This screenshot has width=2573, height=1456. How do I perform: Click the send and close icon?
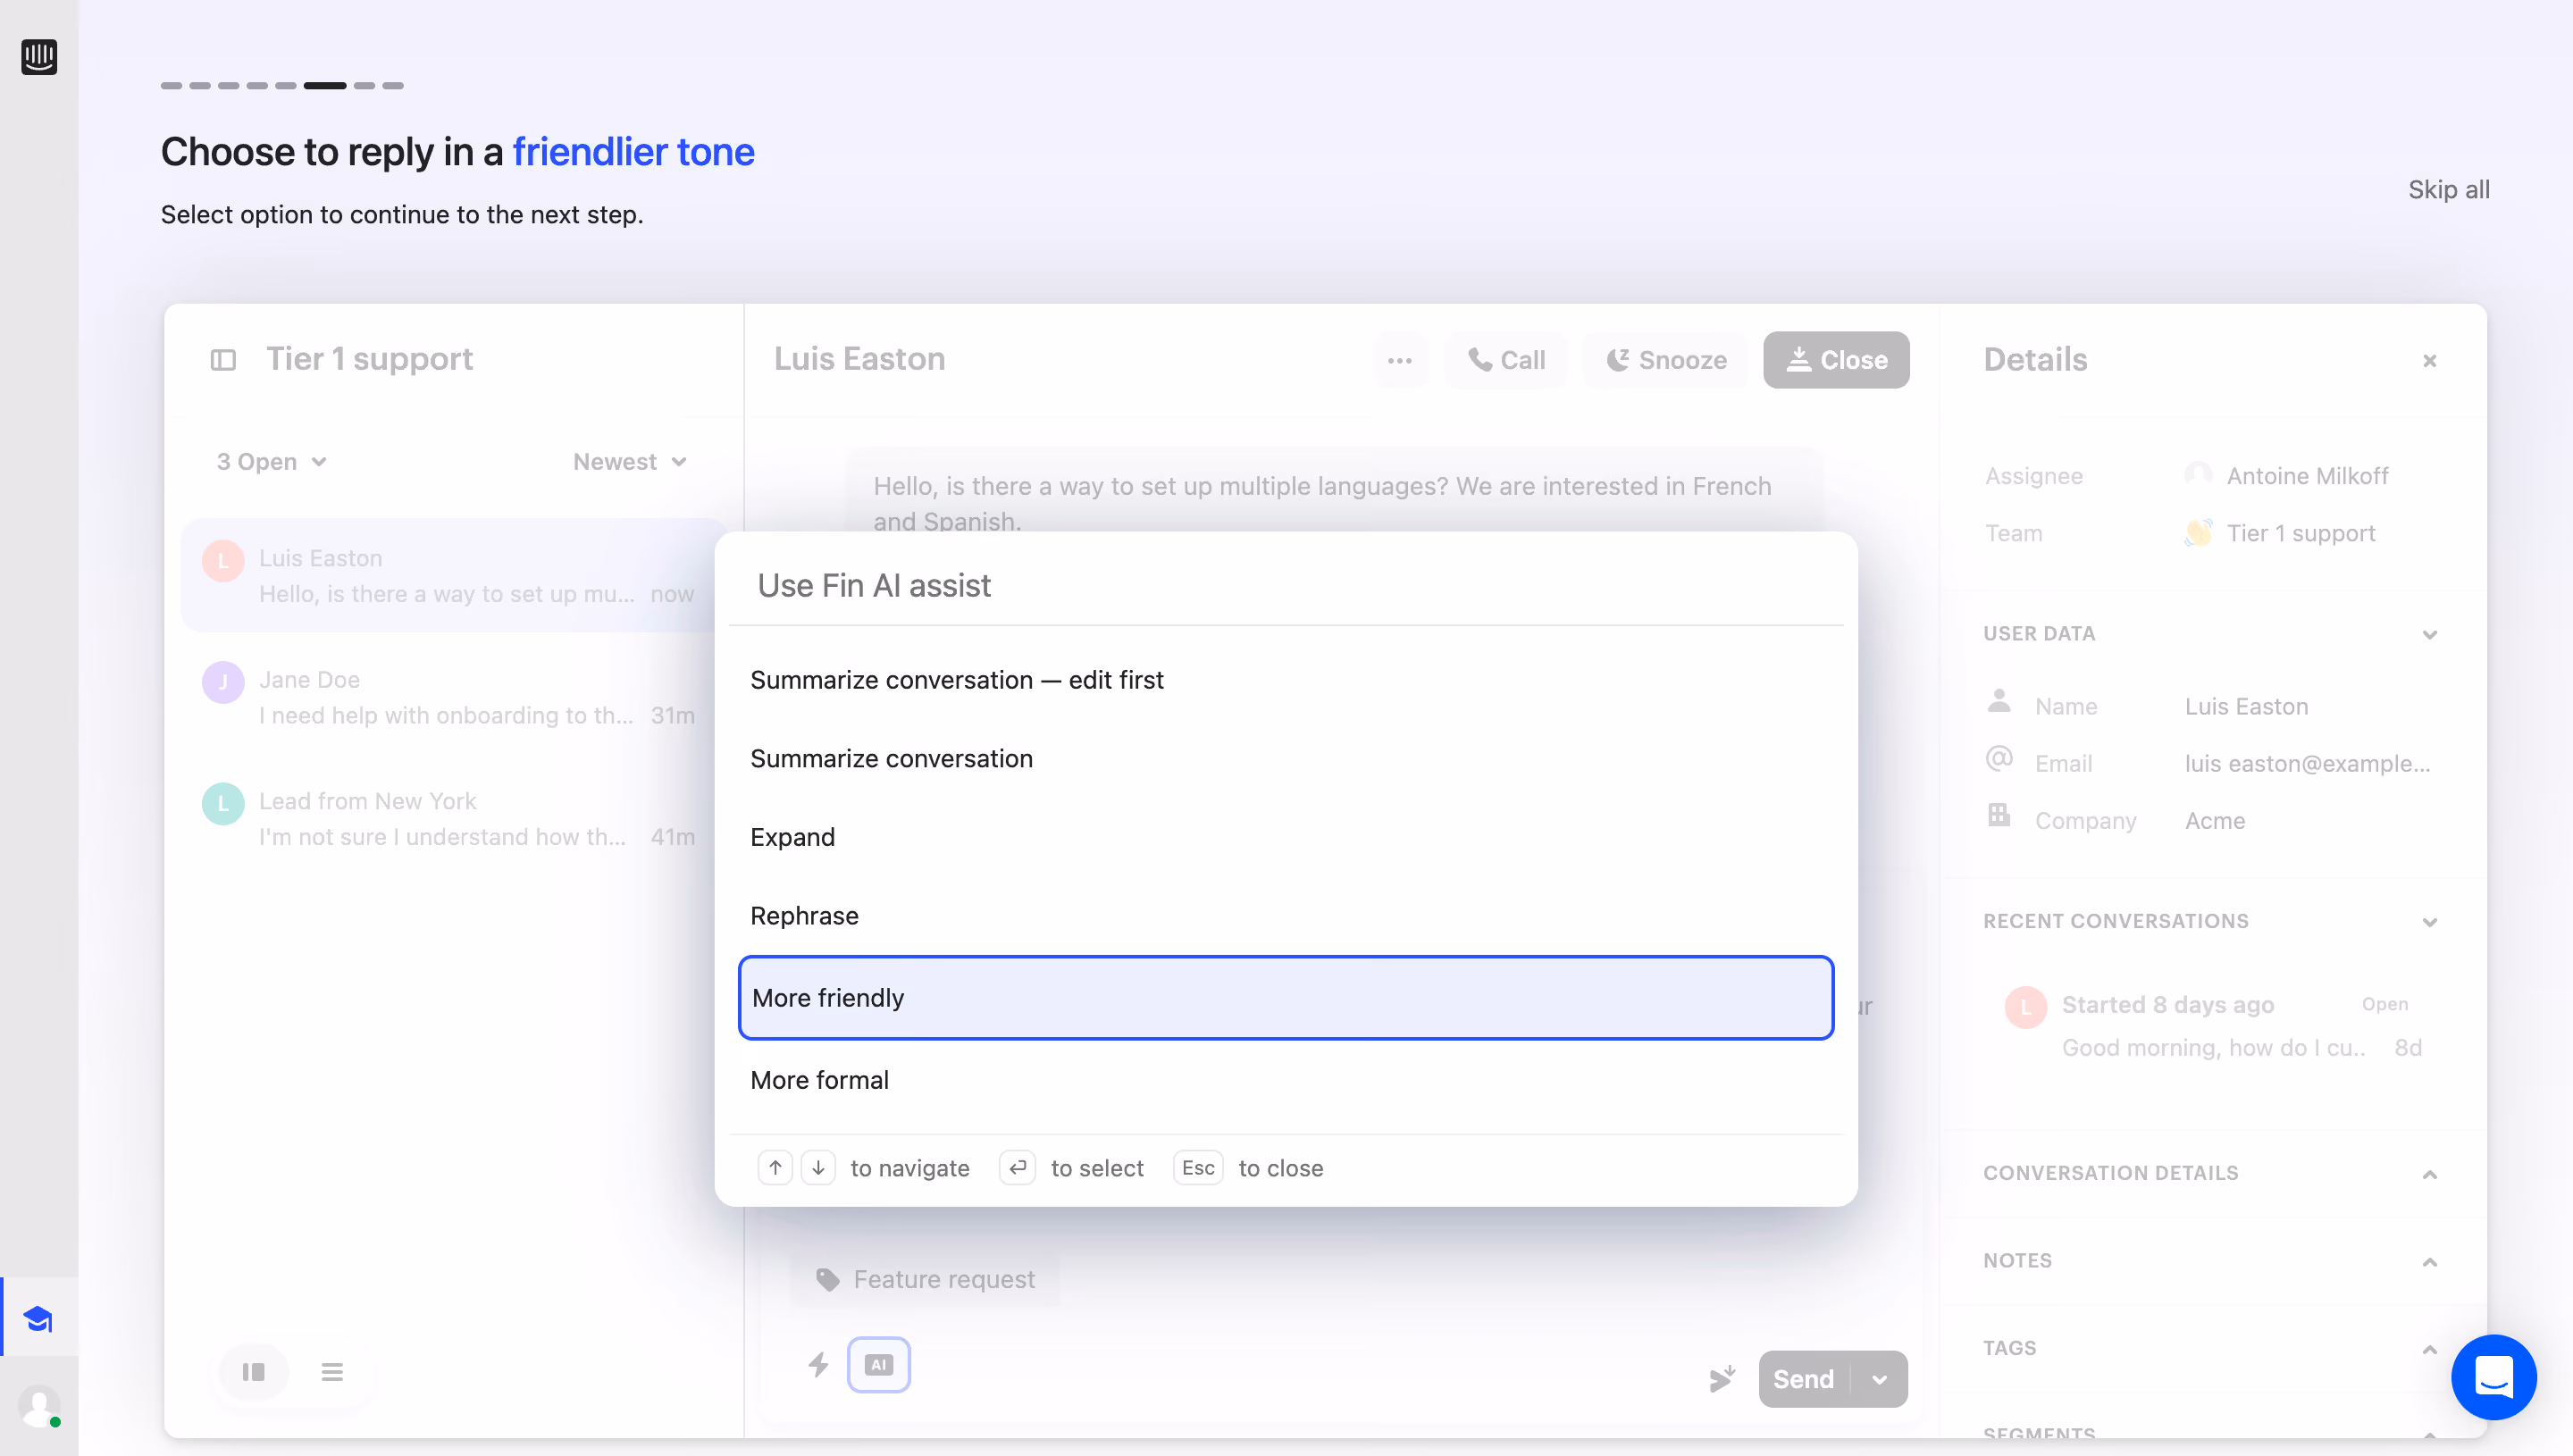point(1722,1379)
